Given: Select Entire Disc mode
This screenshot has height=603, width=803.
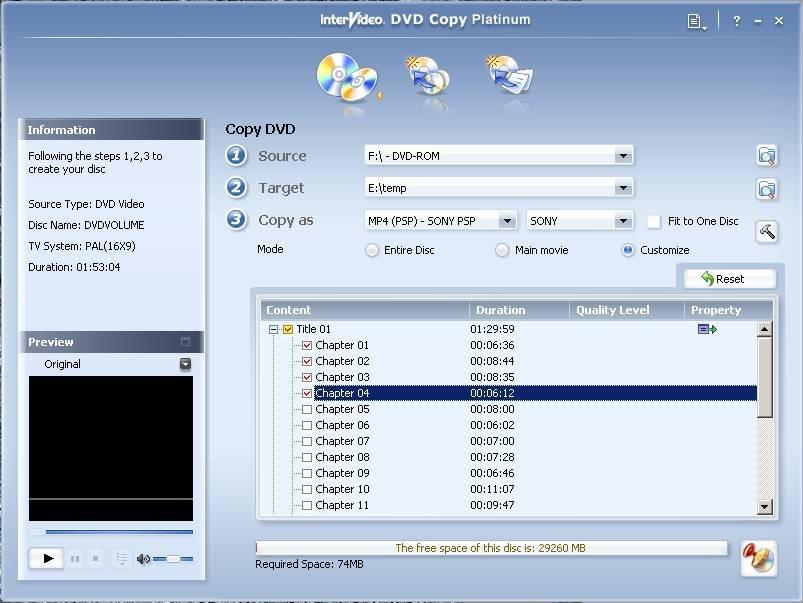Looking at the screenshot, I should point(372,250).
